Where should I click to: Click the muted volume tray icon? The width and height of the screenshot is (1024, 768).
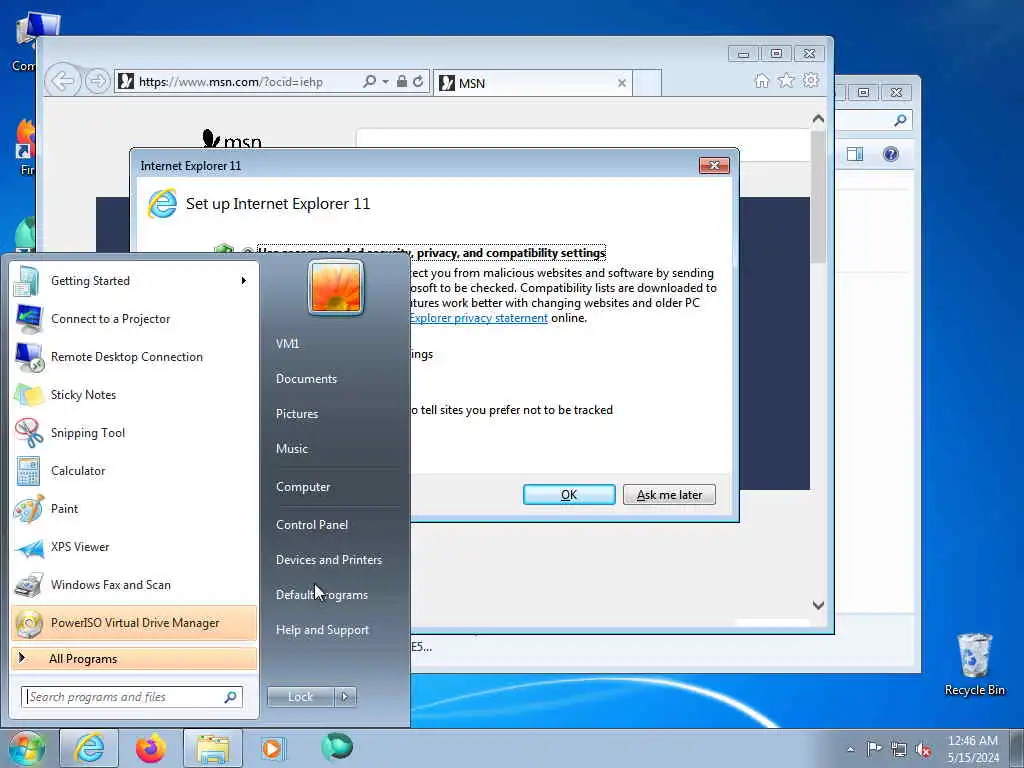click(x=923, y=750)
